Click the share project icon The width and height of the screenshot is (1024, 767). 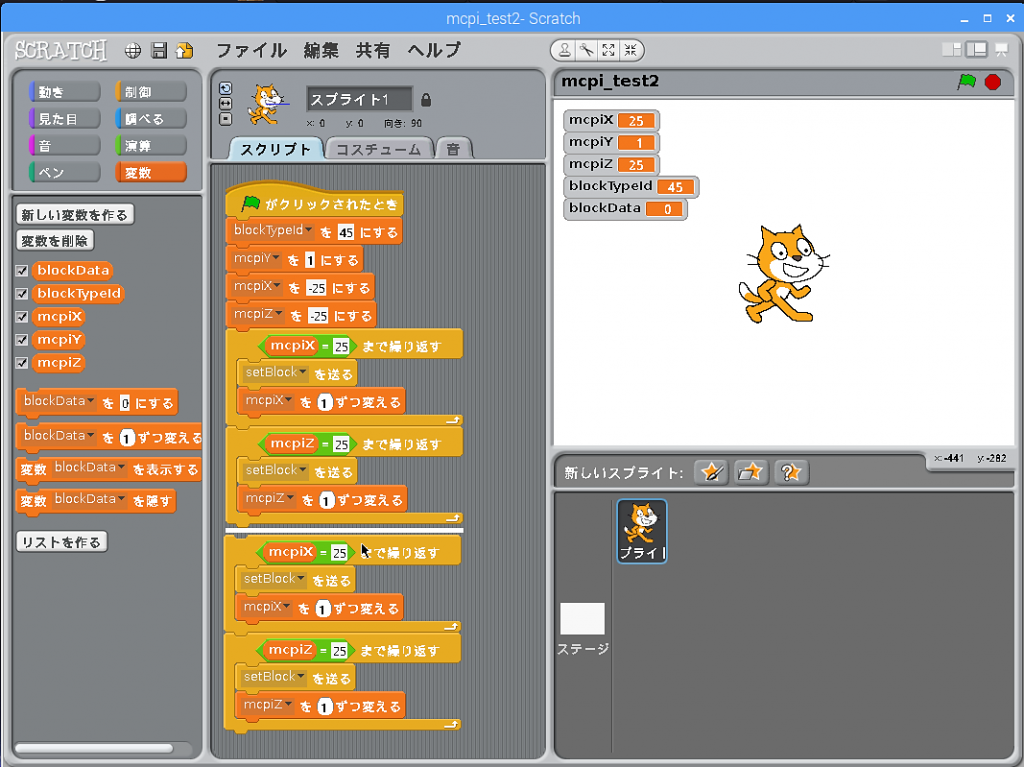[185, 51]
